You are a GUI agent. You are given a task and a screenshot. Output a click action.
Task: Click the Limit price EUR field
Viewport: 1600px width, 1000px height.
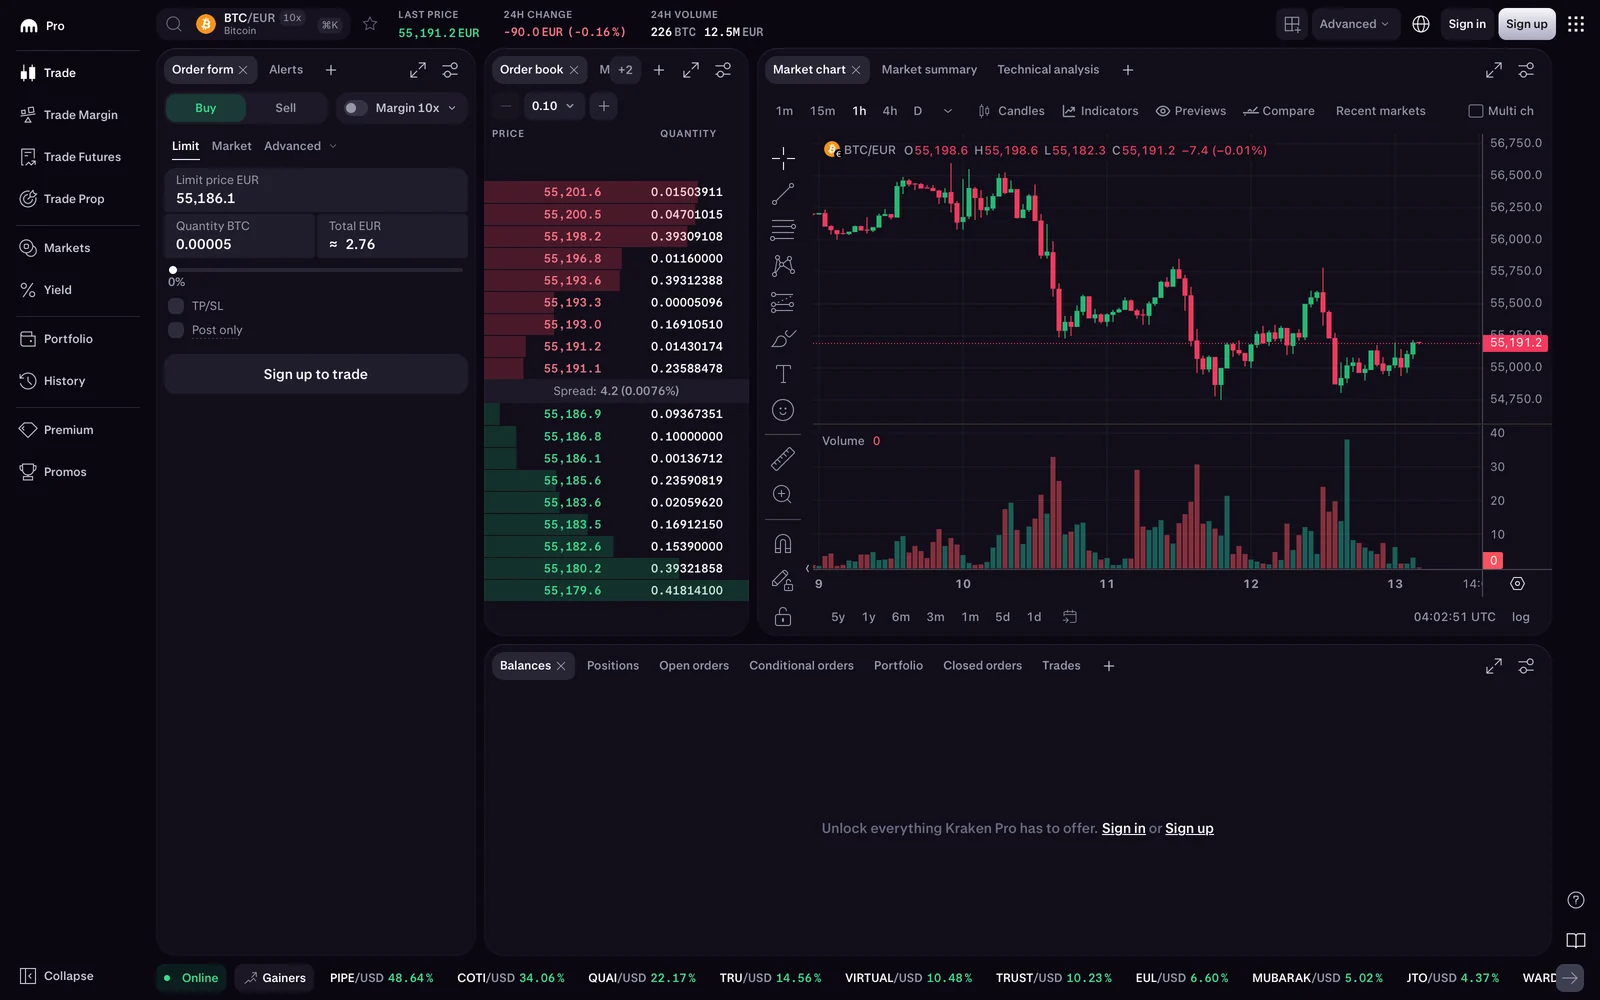pyautogui.click(x=316, y=190)
